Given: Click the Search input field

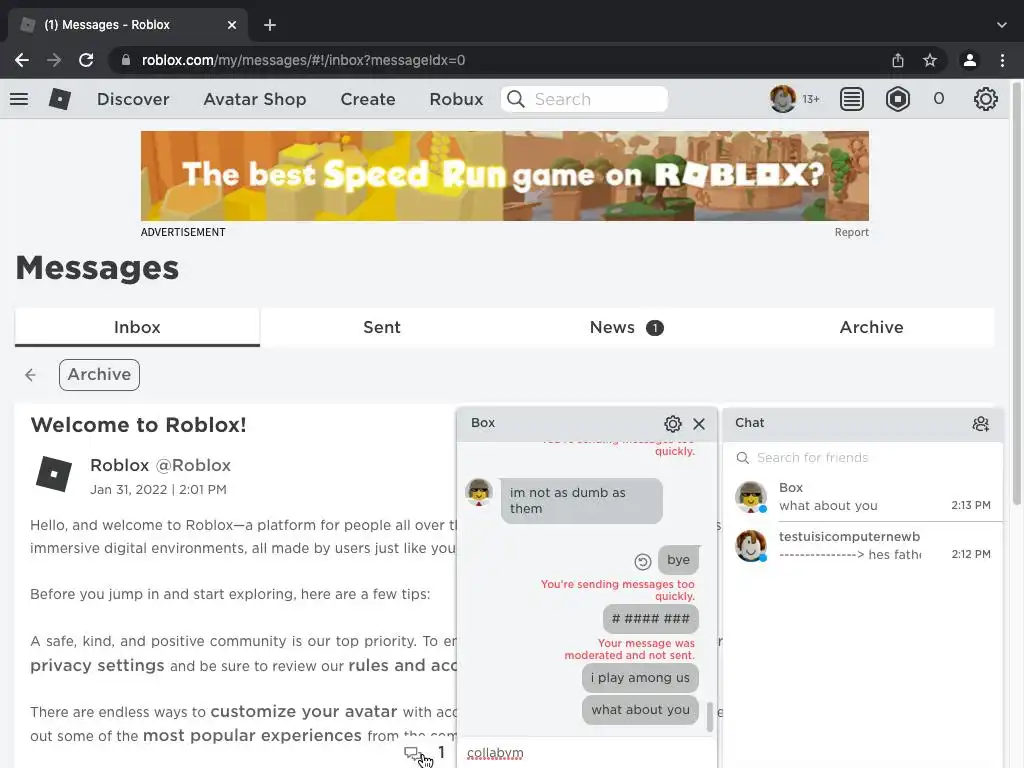Looking at the screenshot, I should point(584,99).
